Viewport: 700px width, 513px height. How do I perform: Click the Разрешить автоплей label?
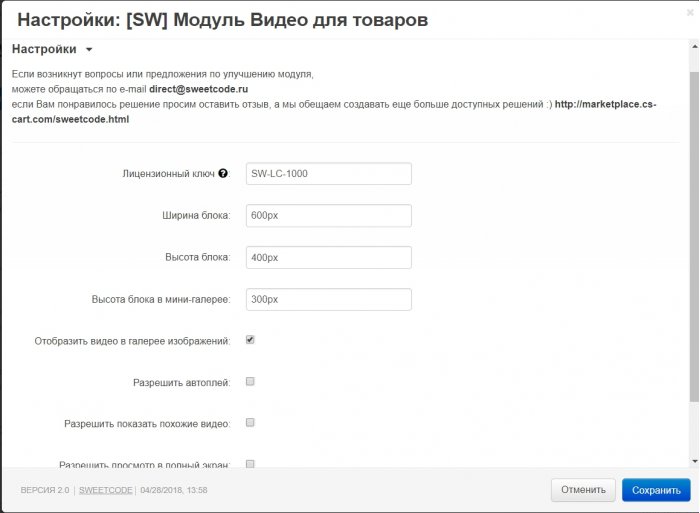click(x=182, y=383)
